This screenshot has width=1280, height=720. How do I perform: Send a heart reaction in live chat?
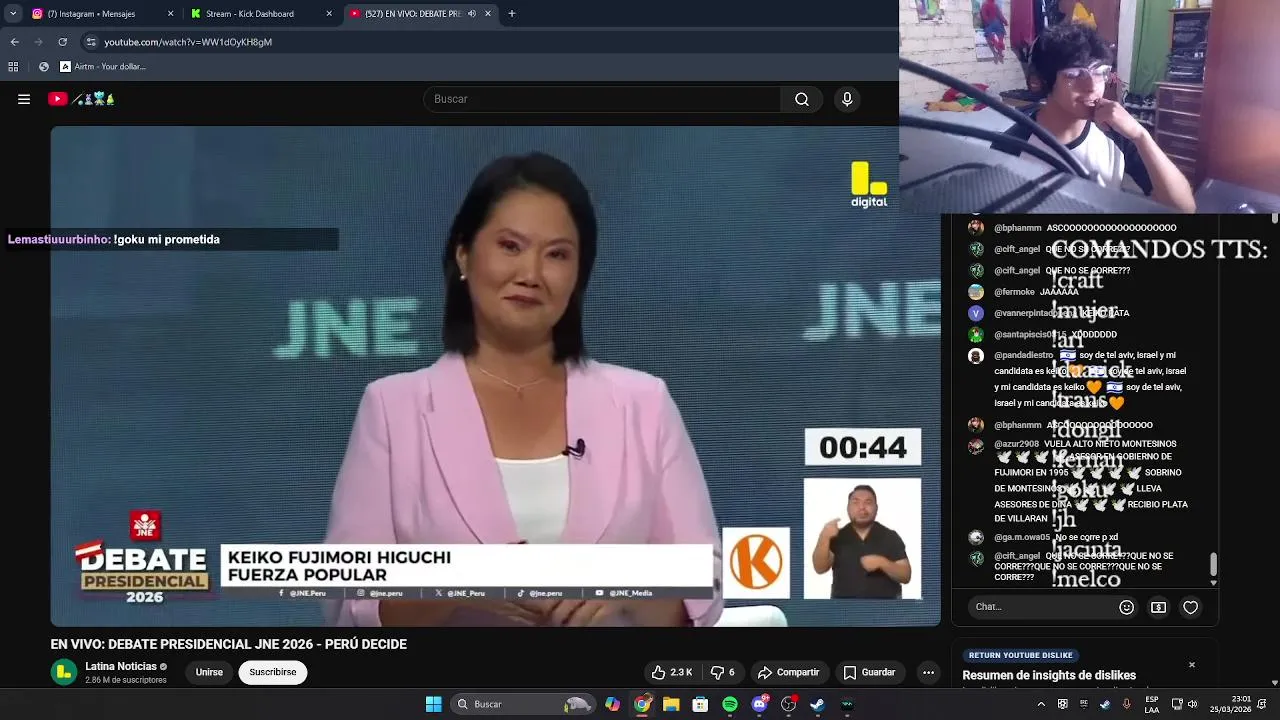pyautogui.click(x=1190, y=607)
